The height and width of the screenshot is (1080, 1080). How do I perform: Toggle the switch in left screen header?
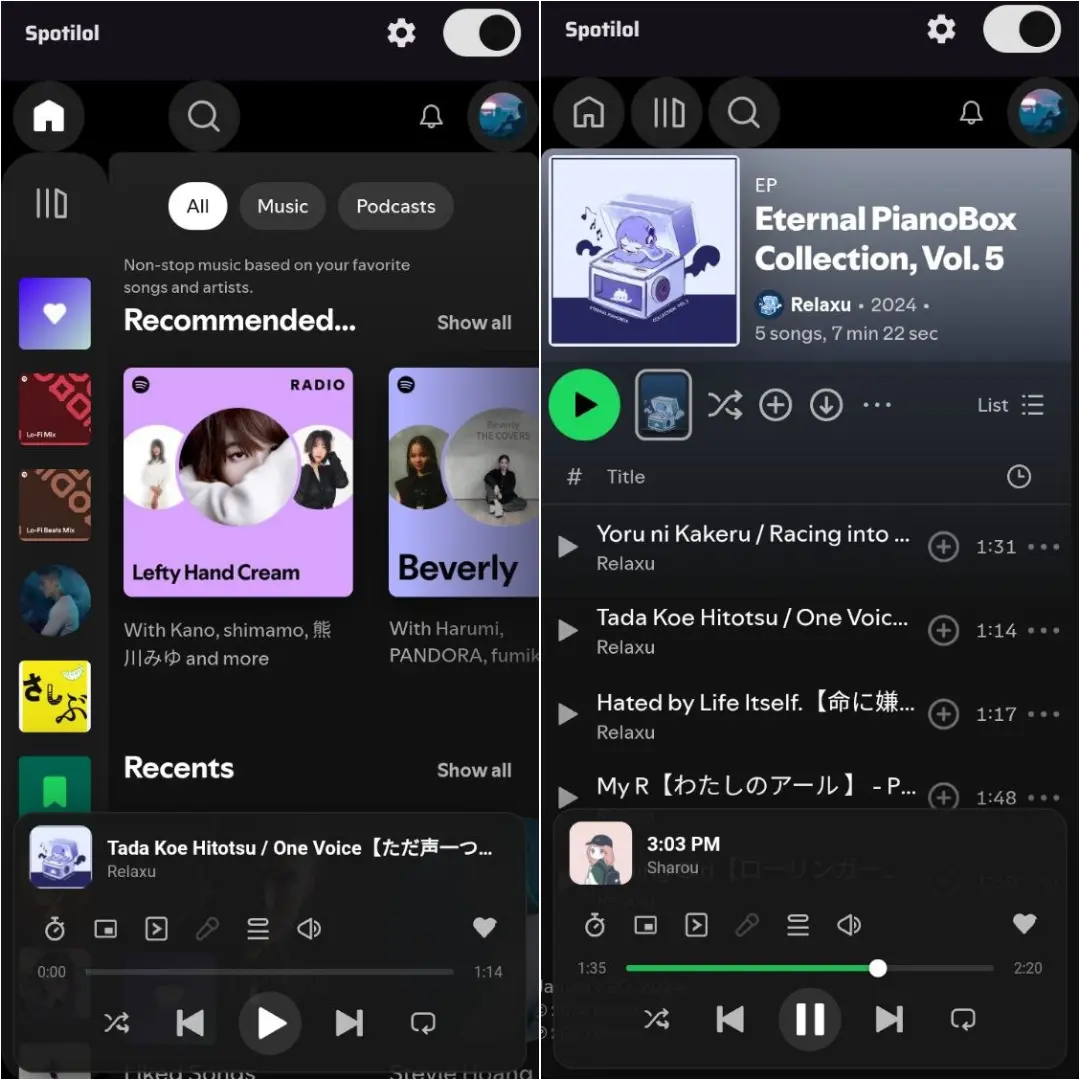(x=481, y=32)
